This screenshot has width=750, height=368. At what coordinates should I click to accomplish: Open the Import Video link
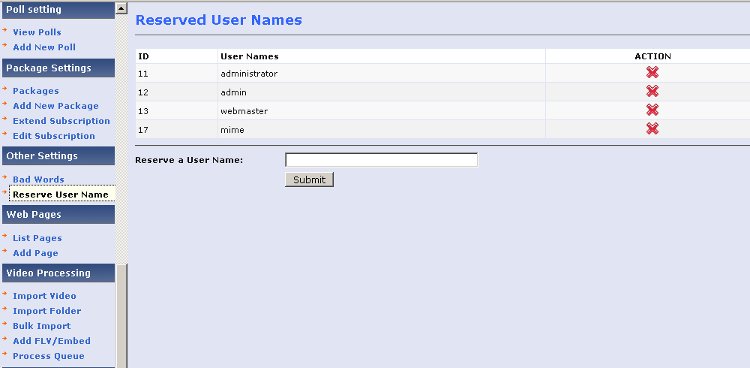pos(44,296)
